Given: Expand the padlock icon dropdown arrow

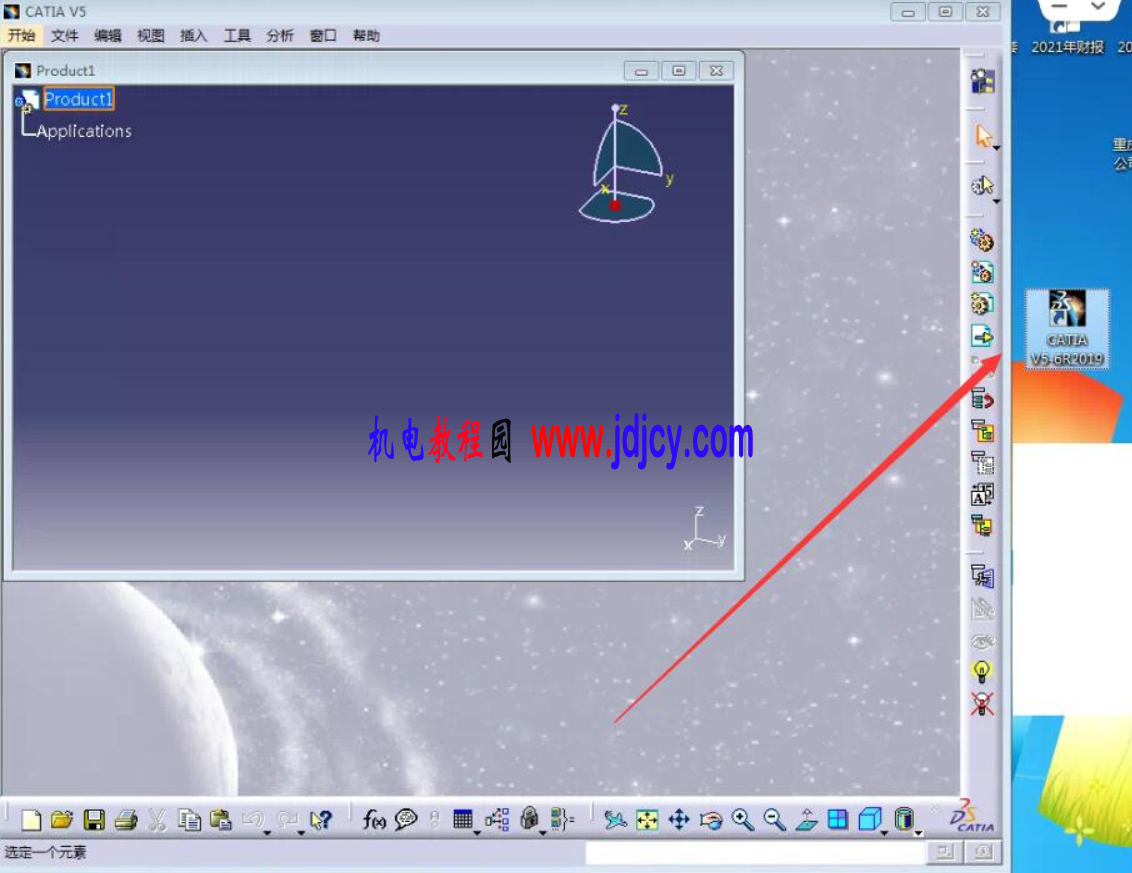Looking at the screenshot, I should [x=543, y=833].
